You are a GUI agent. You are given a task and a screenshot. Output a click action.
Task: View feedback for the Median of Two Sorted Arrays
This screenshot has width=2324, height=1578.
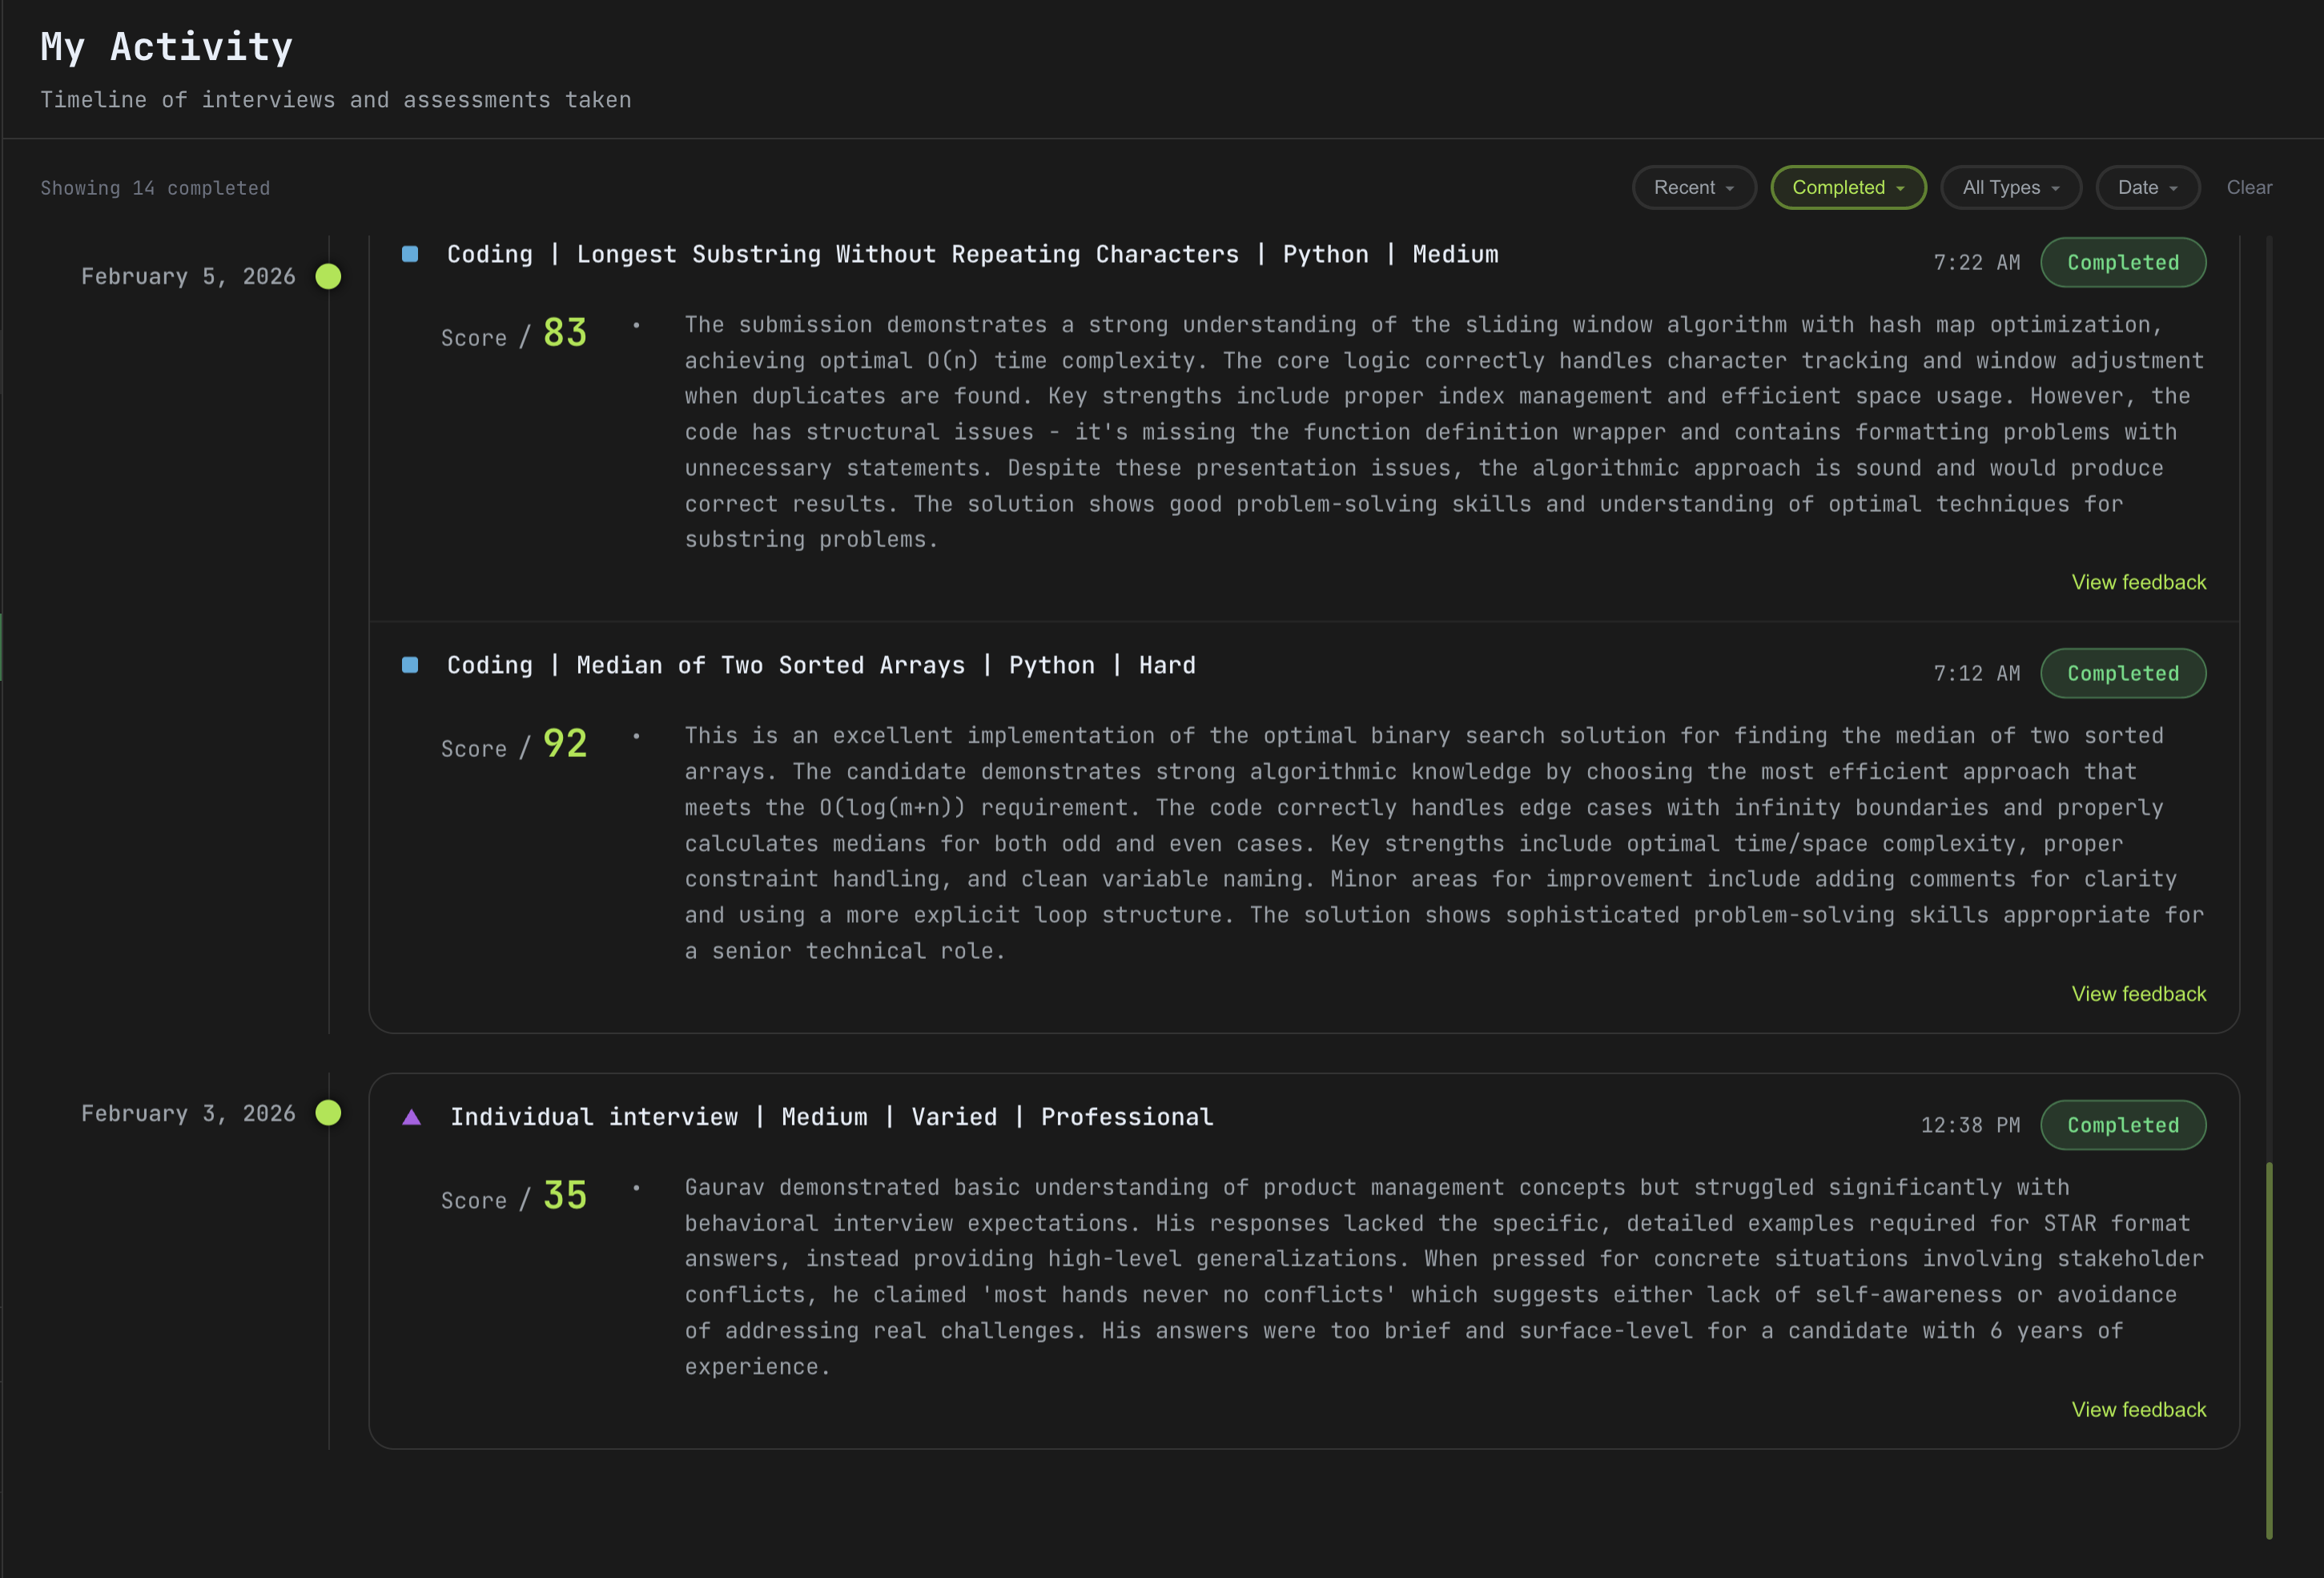point(2139,993)
